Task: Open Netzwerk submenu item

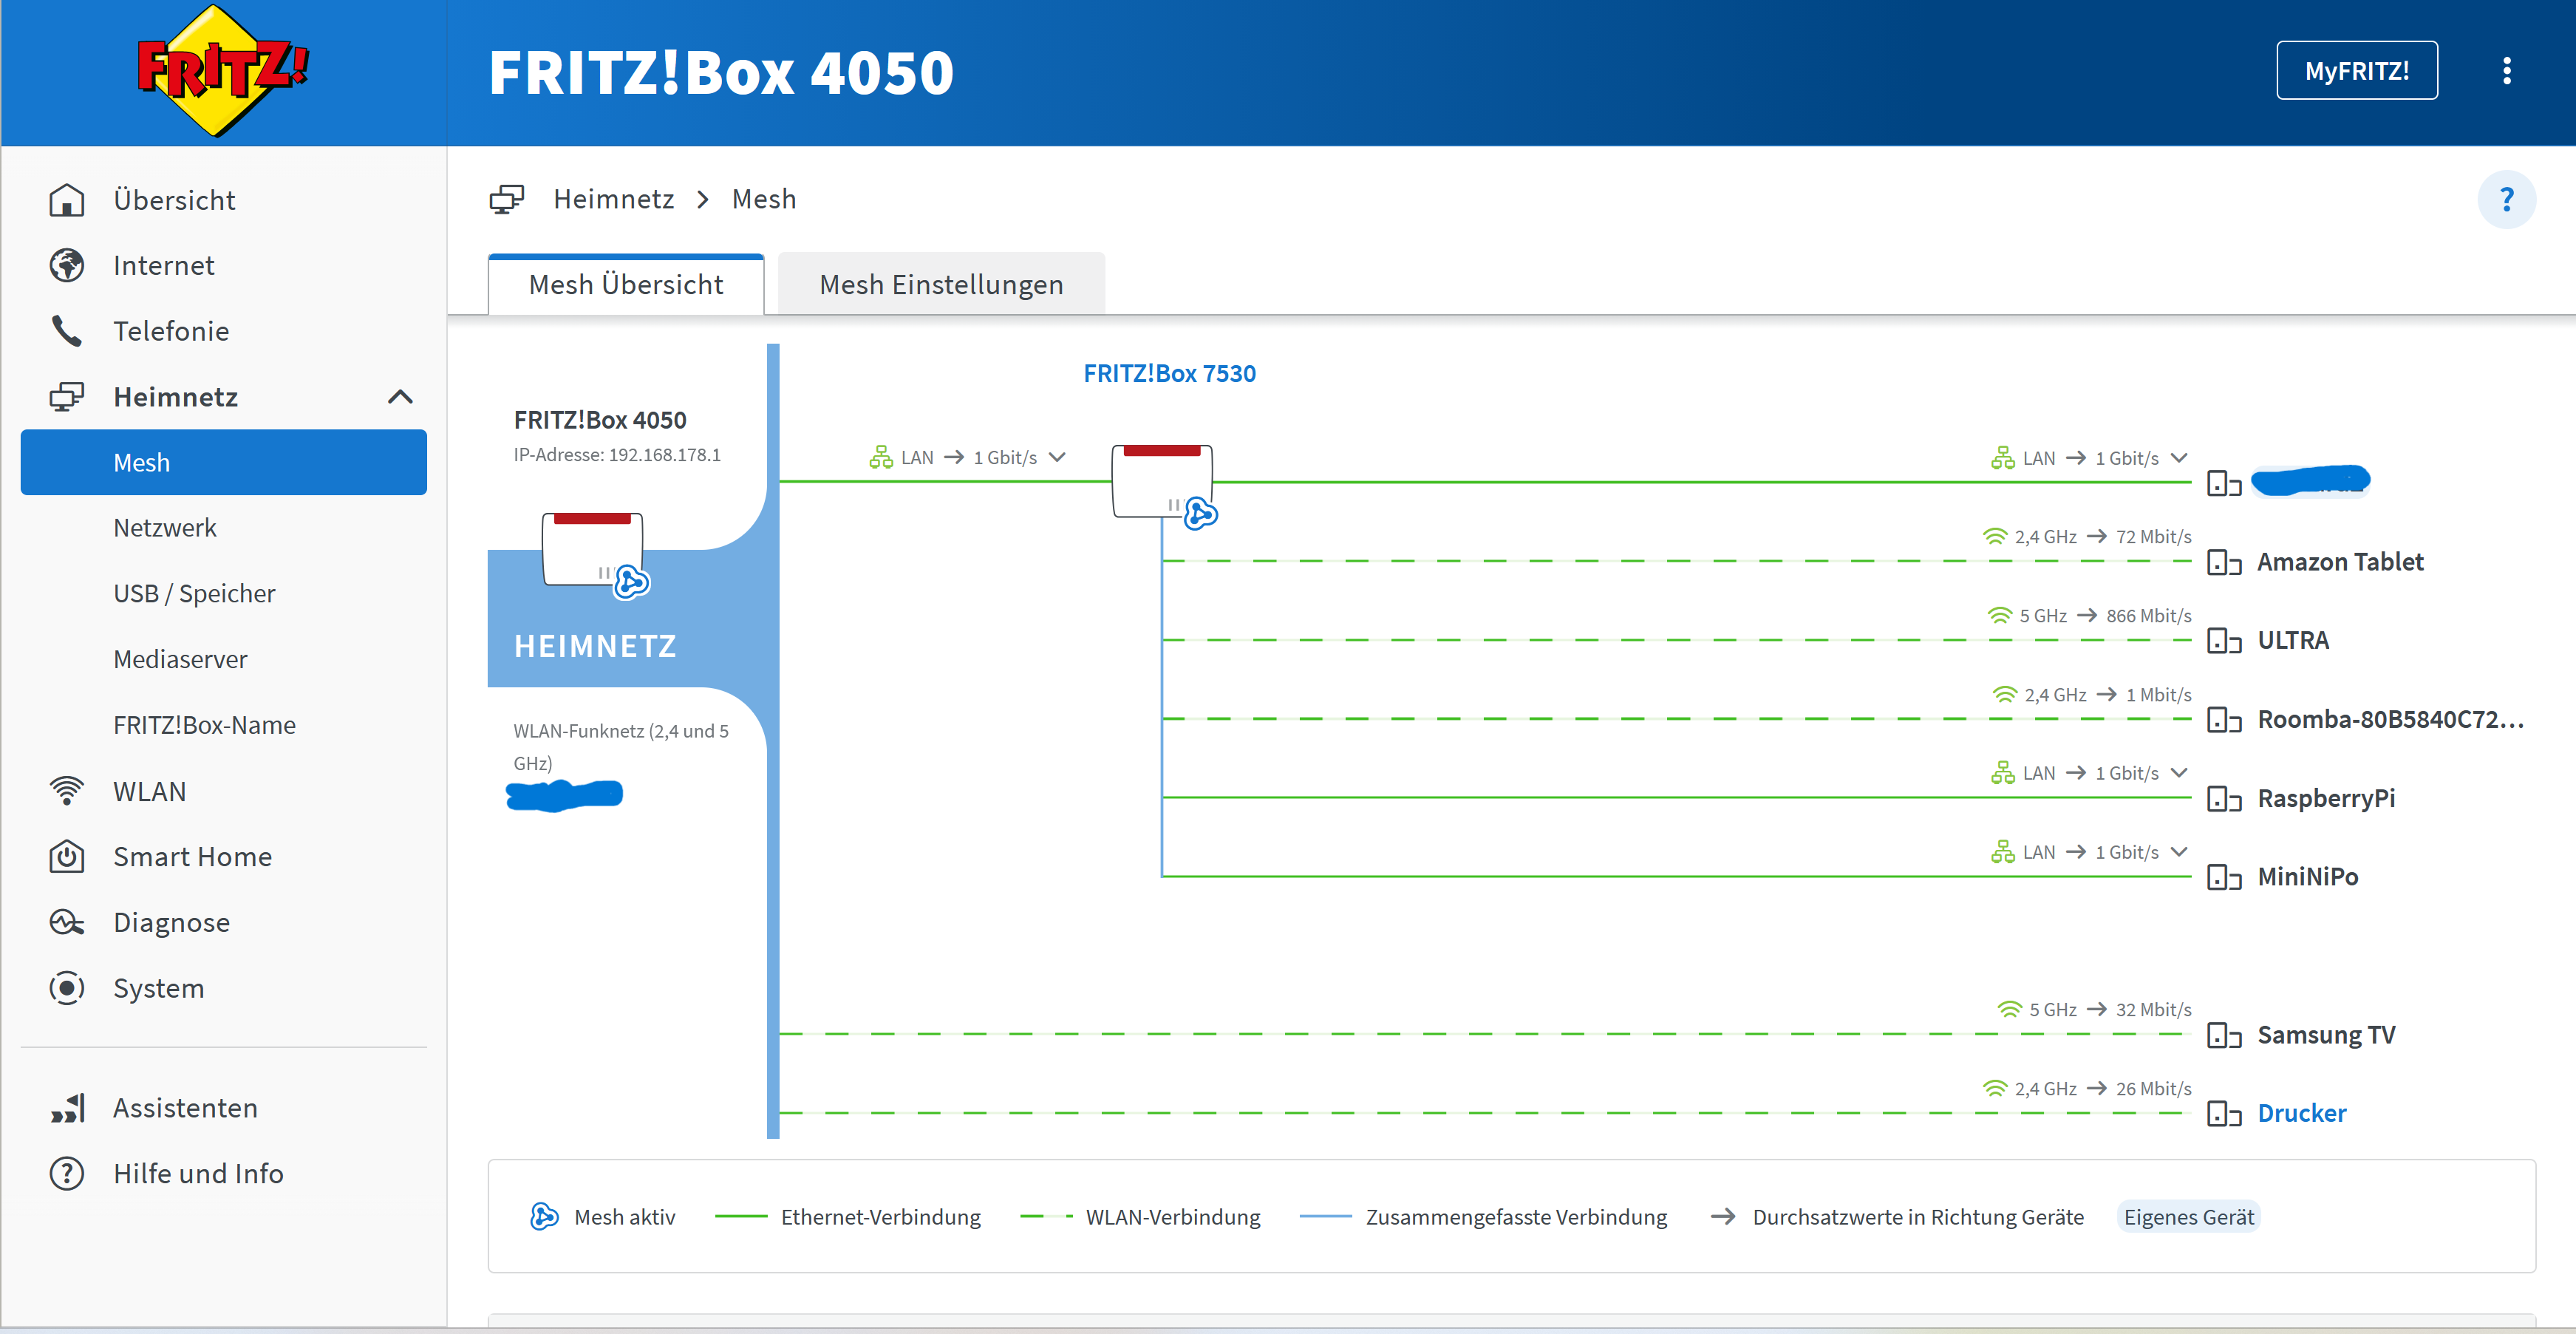Action: click(x=165, y=528)
